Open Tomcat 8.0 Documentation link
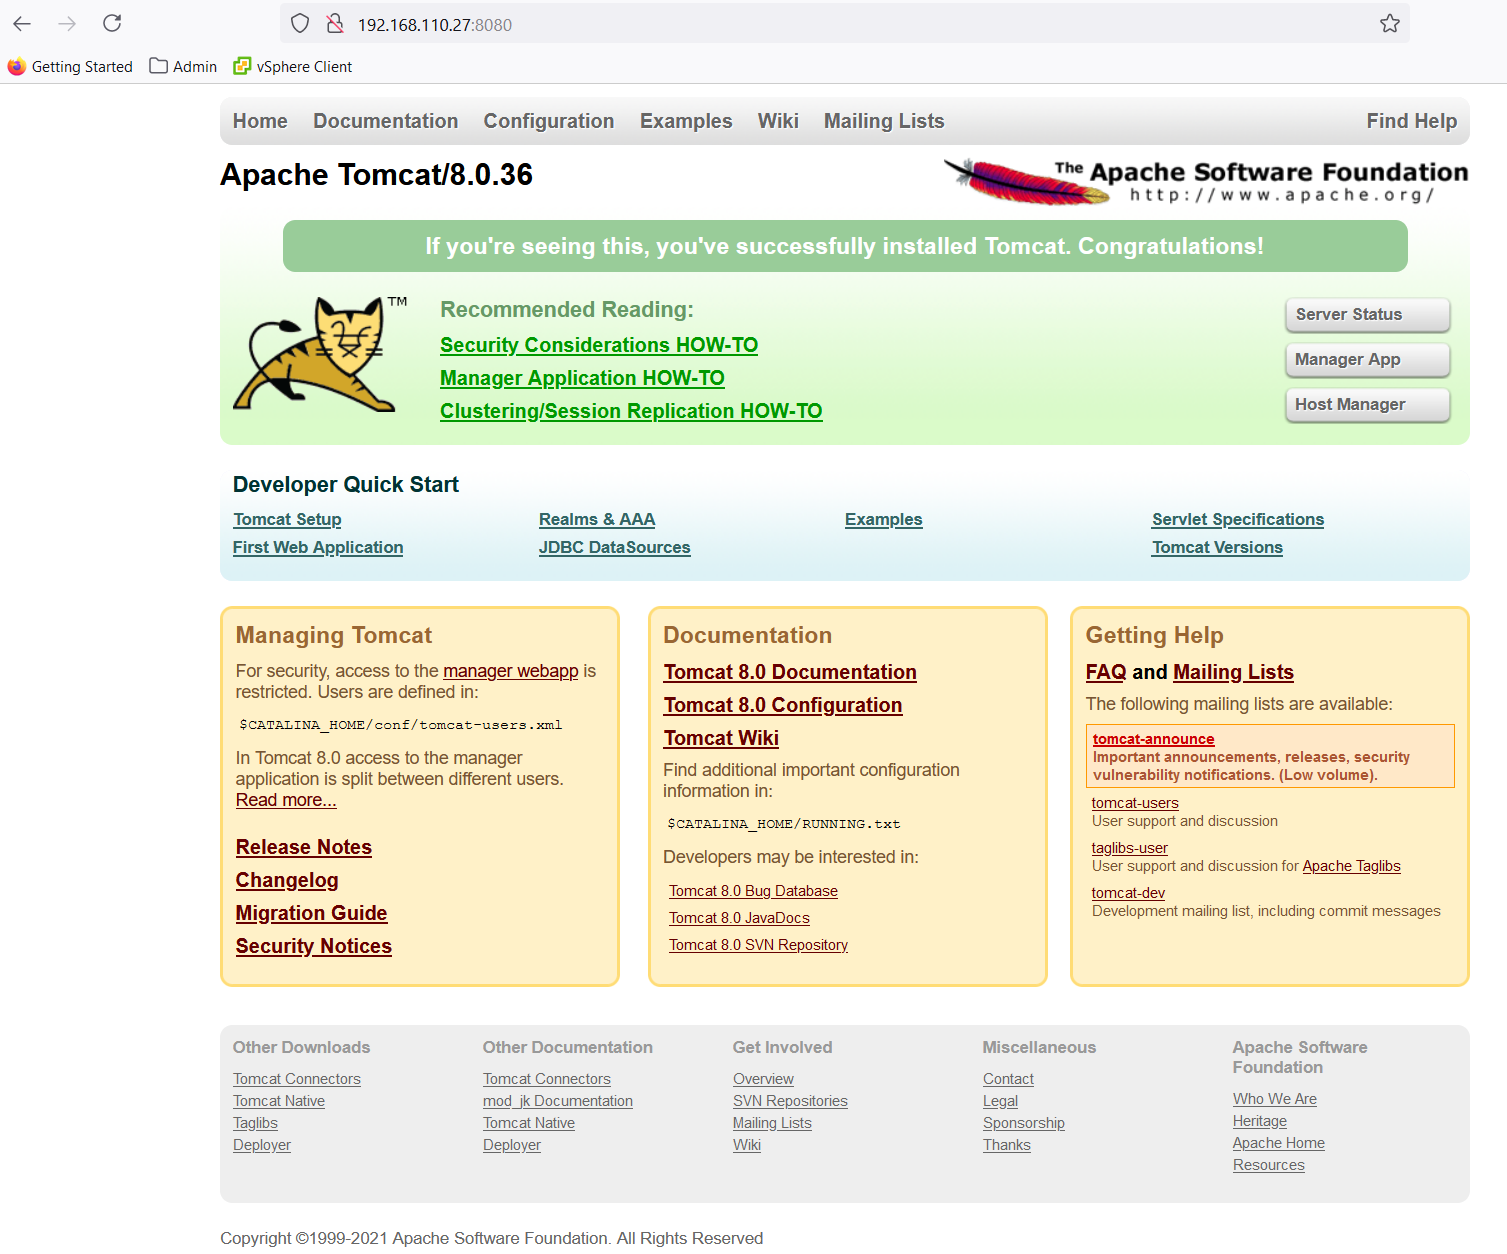This screenshot has width=1507, height=1254. [790, 672]
